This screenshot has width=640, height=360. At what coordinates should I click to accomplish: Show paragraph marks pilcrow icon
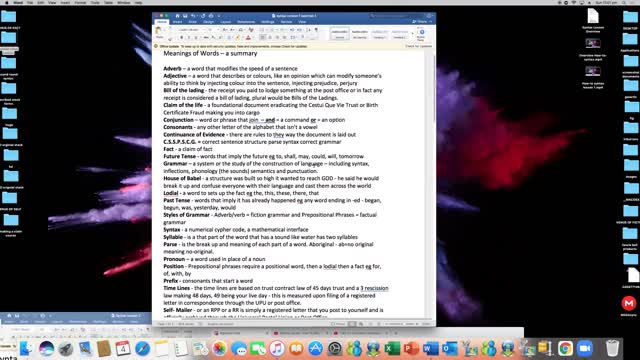pos(316,30)
